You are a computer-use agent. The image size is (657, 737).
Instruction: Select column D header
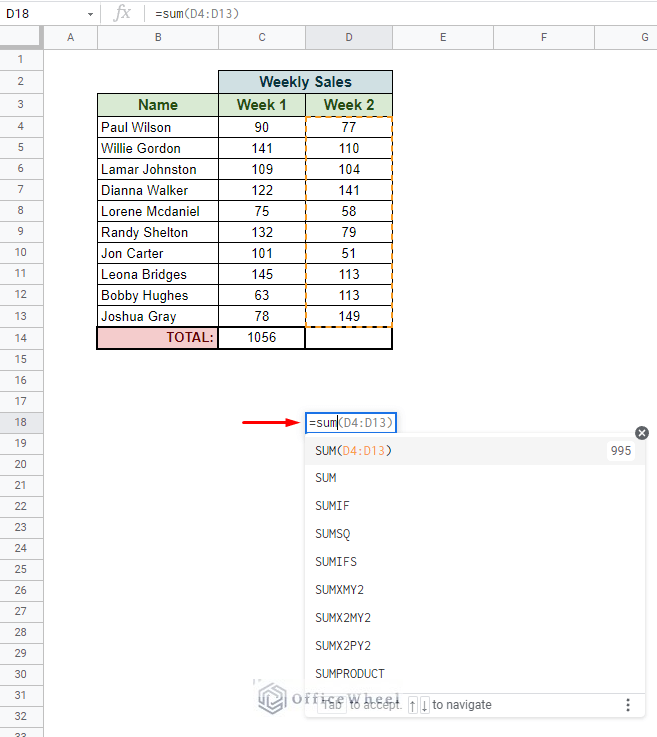349,38
